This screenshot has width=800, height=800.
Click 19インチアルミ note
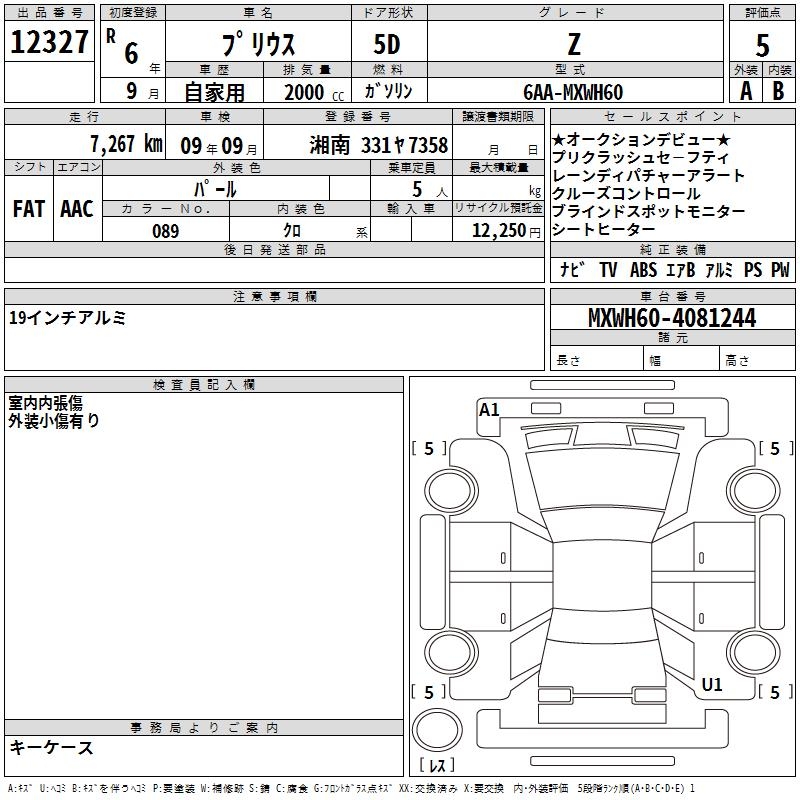tap(67, 318)
